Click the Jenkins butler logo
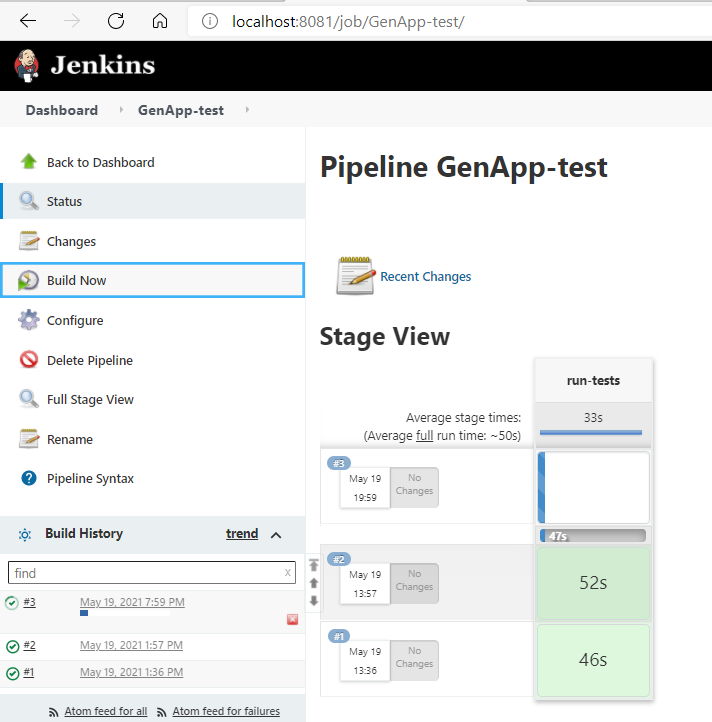Viewport: 712px width, 722px height. tap(26, 65)
